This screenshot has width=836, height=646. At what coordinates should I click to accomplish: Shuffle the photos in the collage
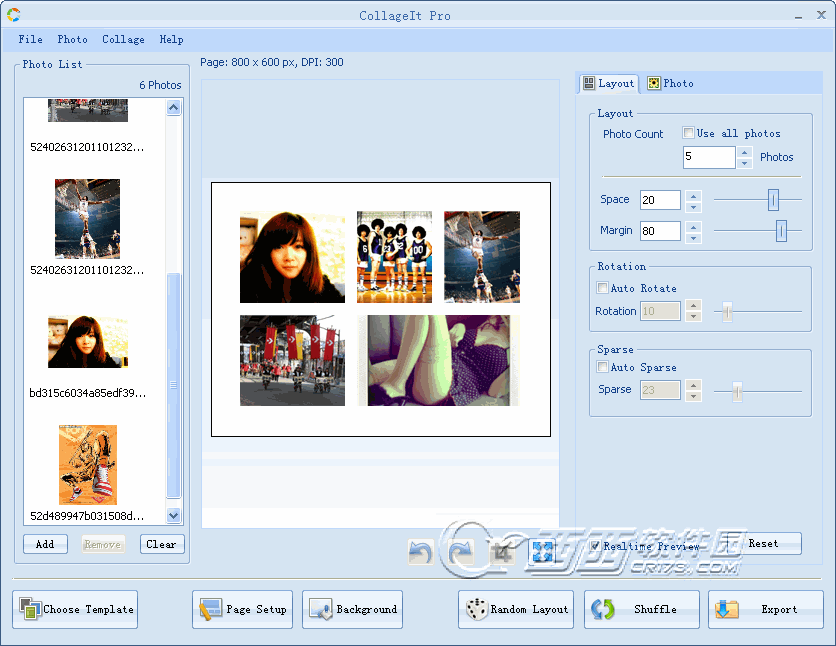coord(641,609)
